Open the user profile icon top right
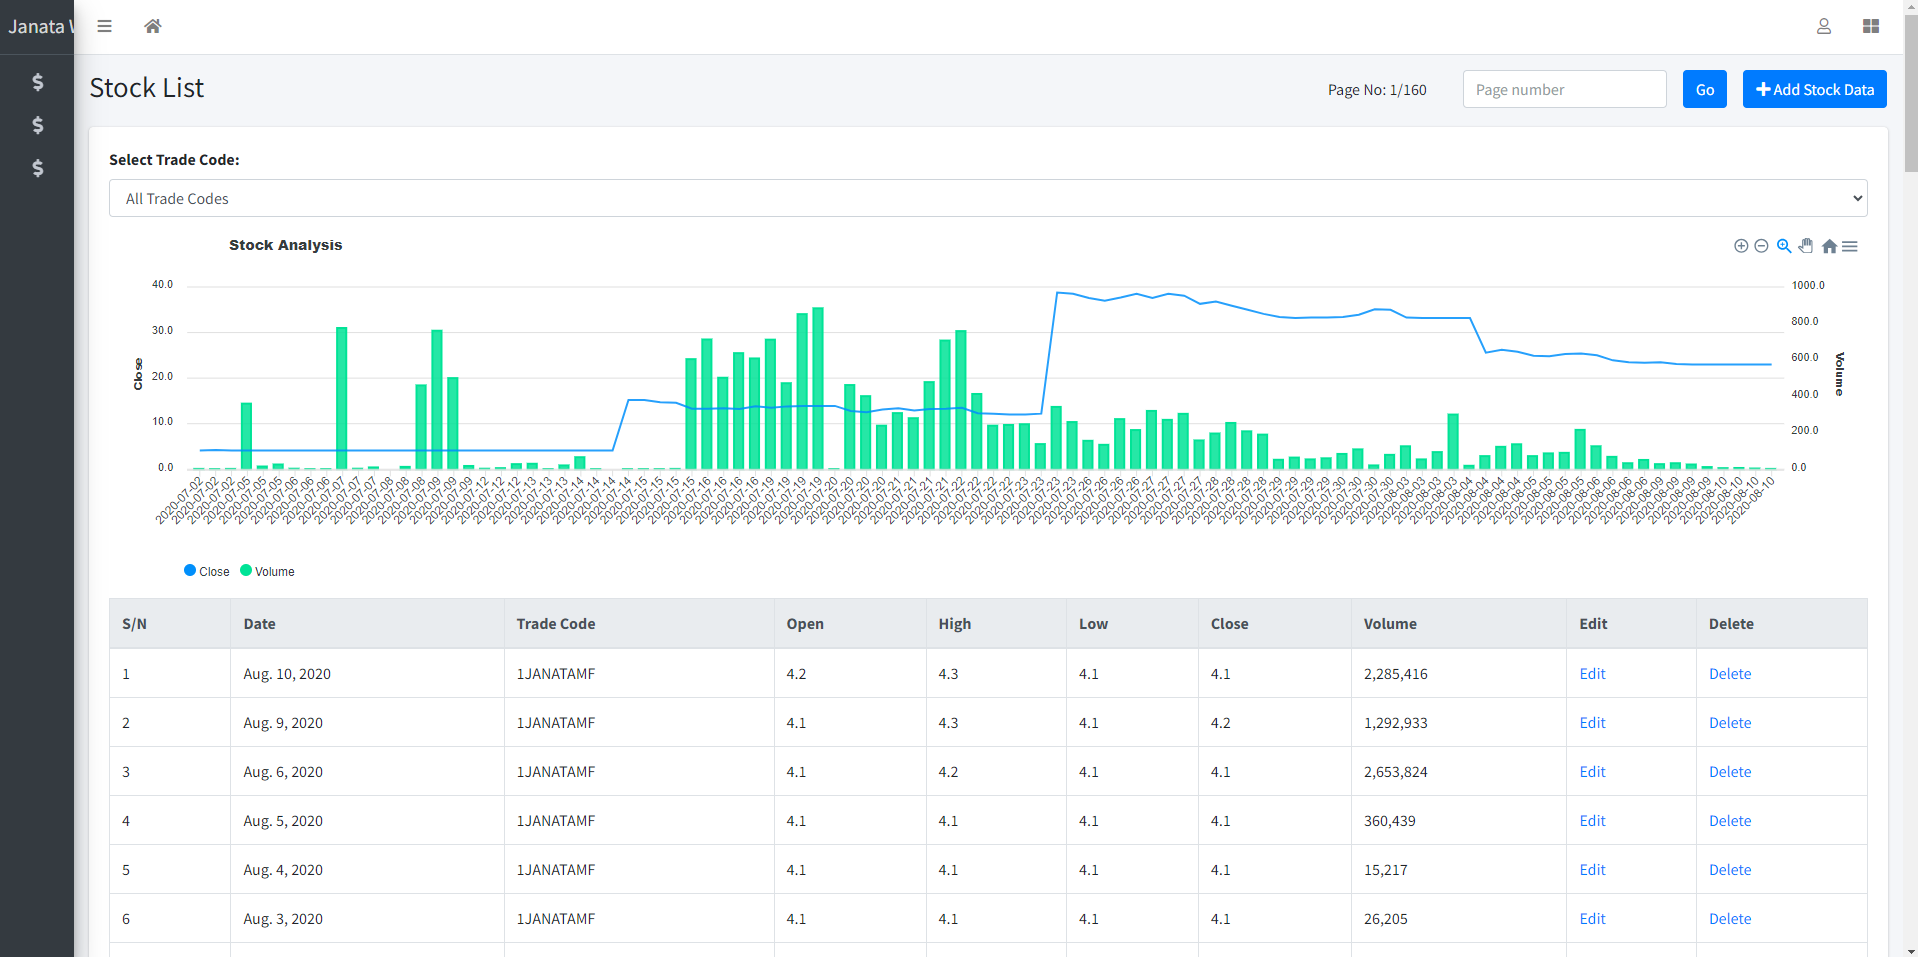Screen dimensions: 1918x957 (x=1823, y=26)
